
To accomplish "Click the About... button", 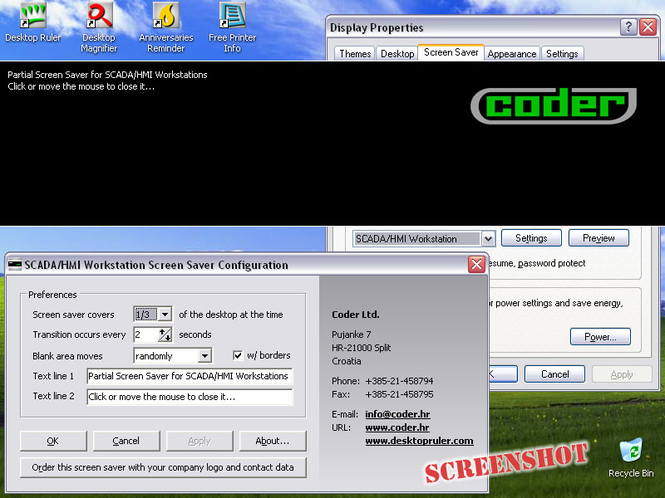I will pyautogui.click(x=272, y=441).
